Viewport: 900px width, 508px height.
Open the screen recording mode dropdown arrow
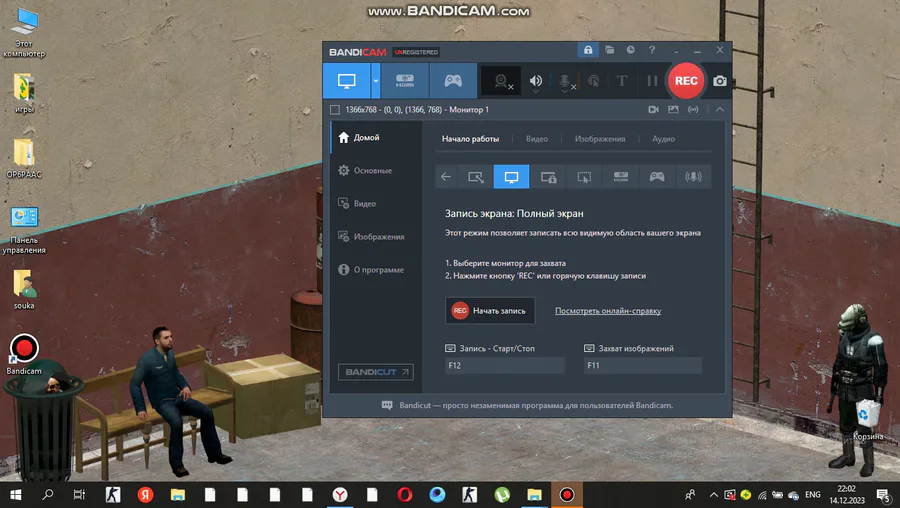click(375, 81)
